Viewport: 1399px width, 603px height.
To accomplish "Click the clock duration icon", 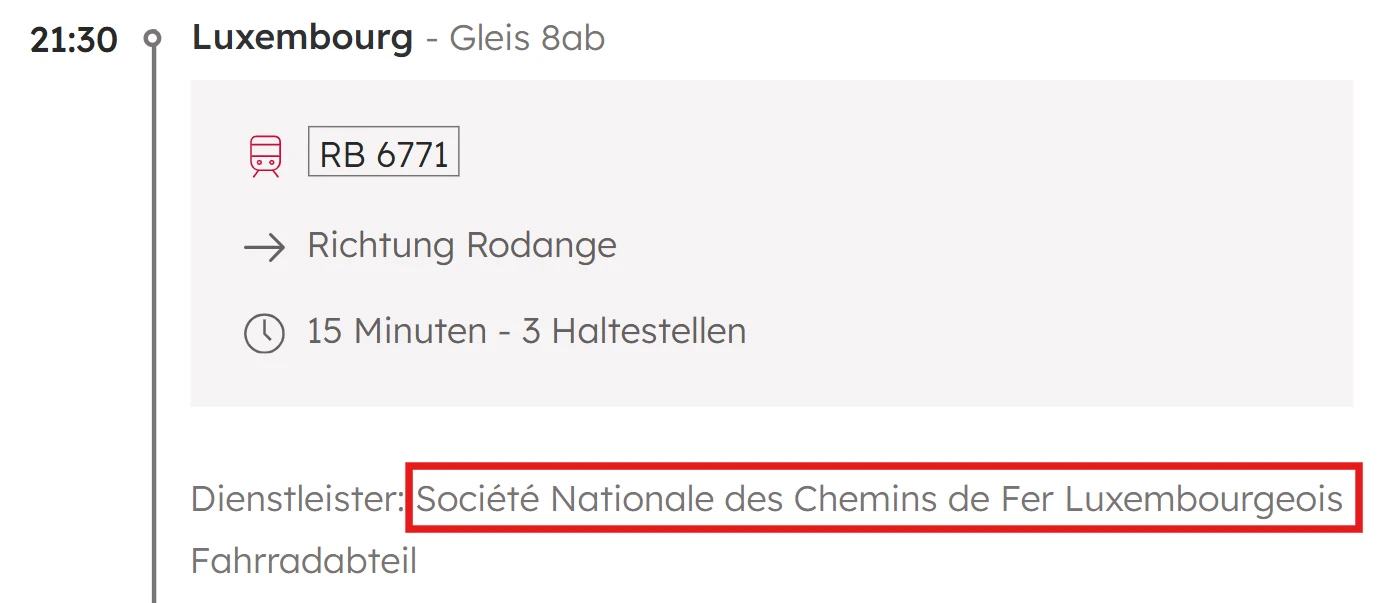I will 265,332.
